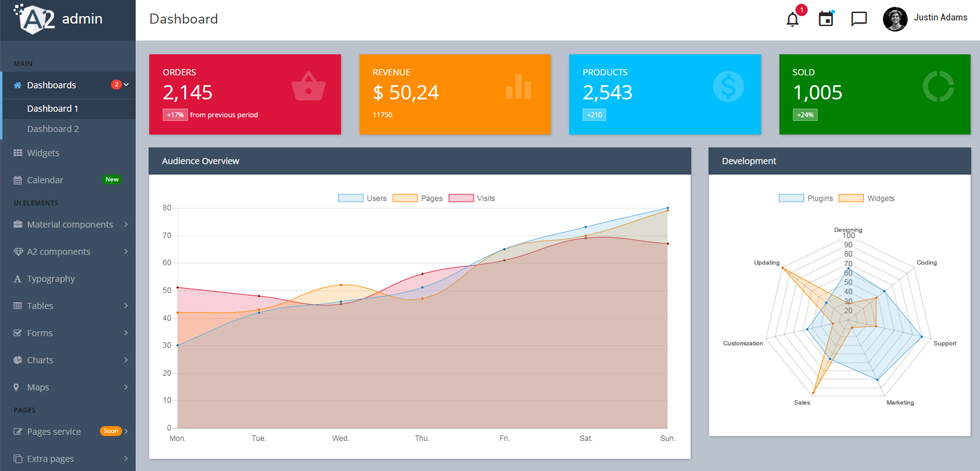Click the Dashboards home icon
The height and width of the screenshot is (471, 980).
coord(18,85)
